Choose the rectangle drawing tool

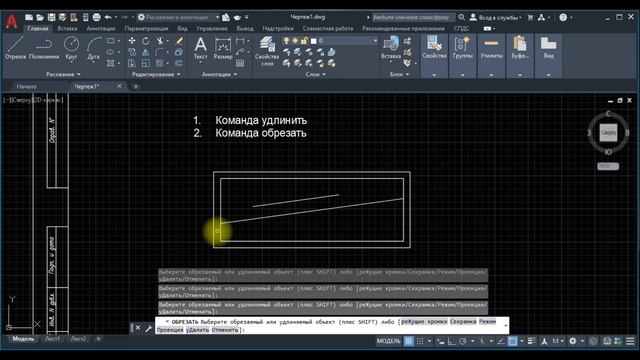click(111, 41)
